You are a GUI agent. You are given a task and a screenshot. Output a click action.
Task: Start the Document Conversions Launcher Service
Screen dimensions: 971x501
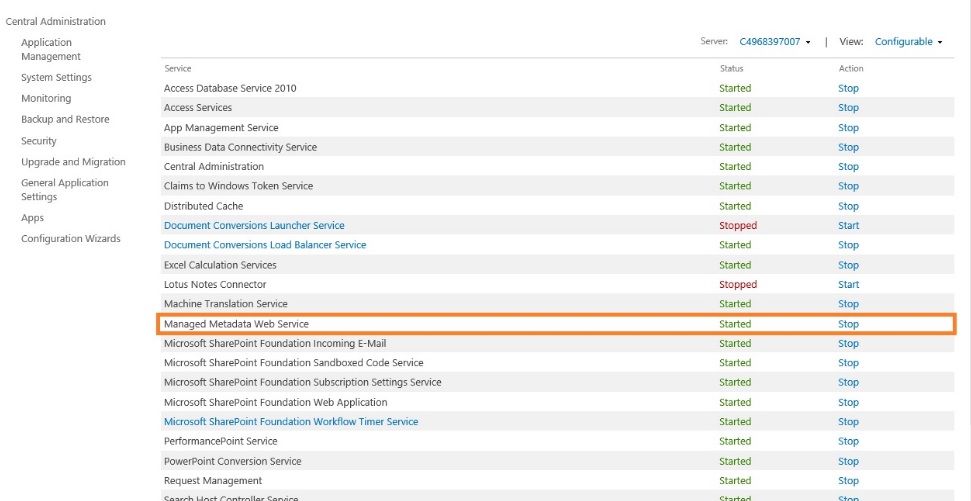[848, 226]
